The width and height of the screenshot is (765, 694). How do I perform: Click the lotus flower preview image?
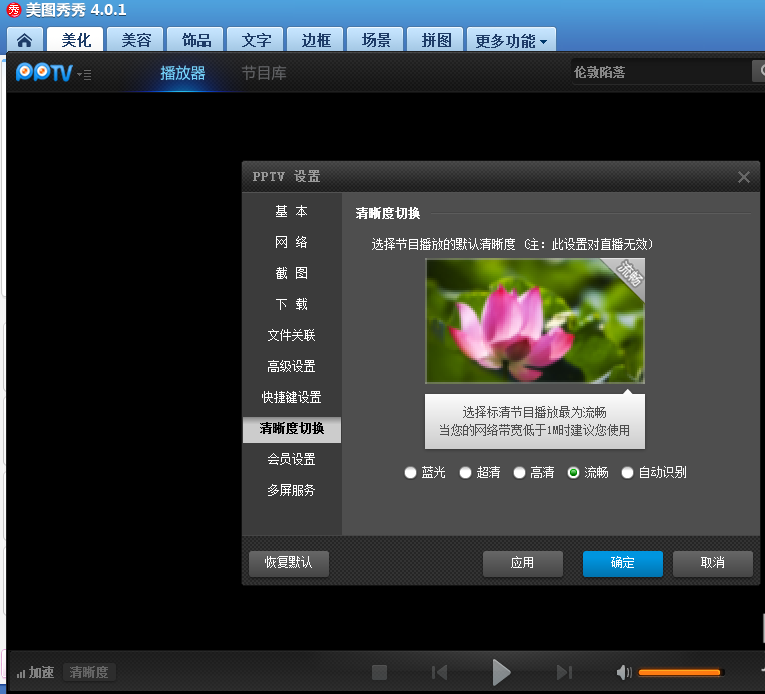[x=535, y=321]
